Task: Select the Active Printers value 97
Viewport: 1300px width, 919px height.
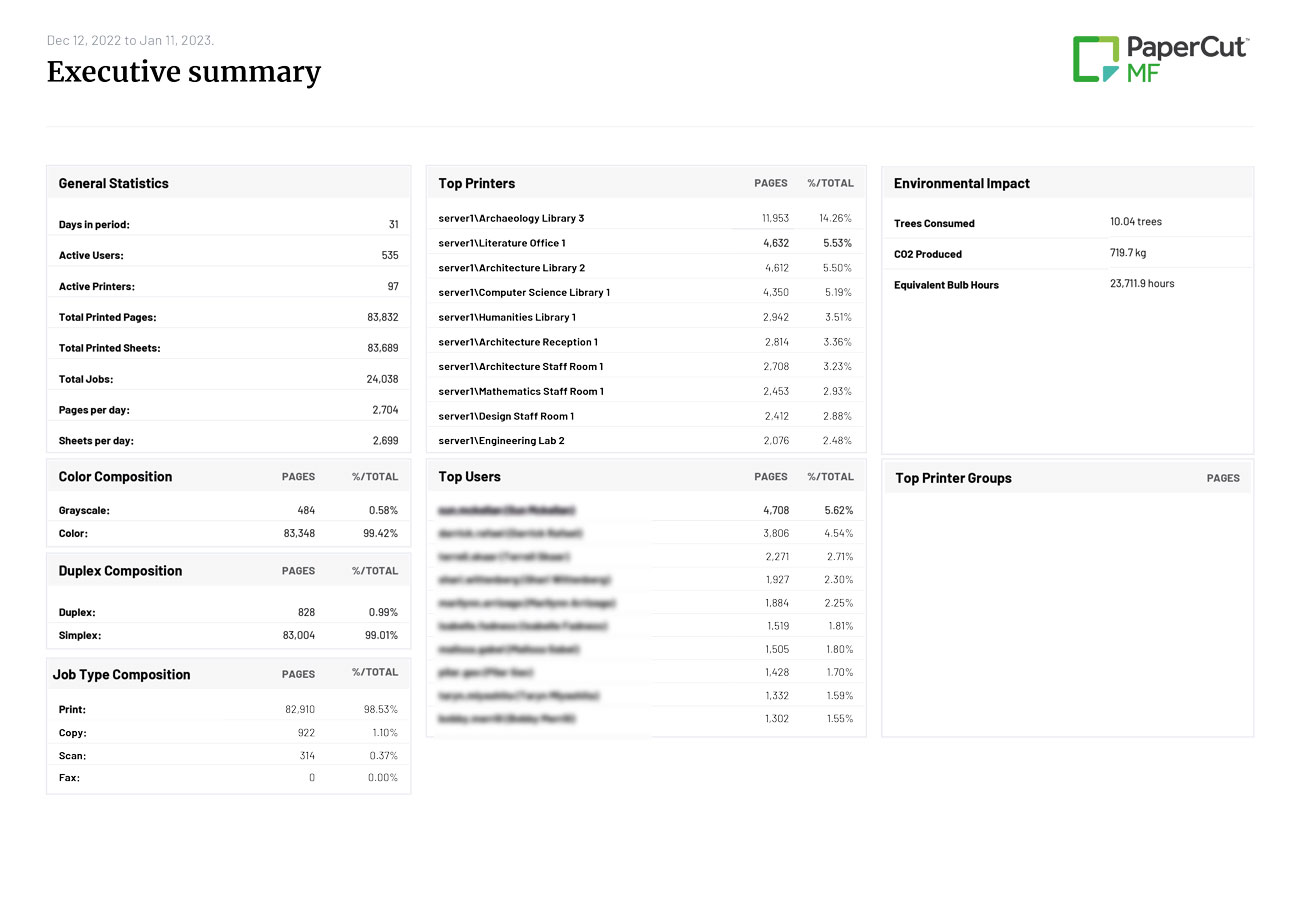Action: 392,287
